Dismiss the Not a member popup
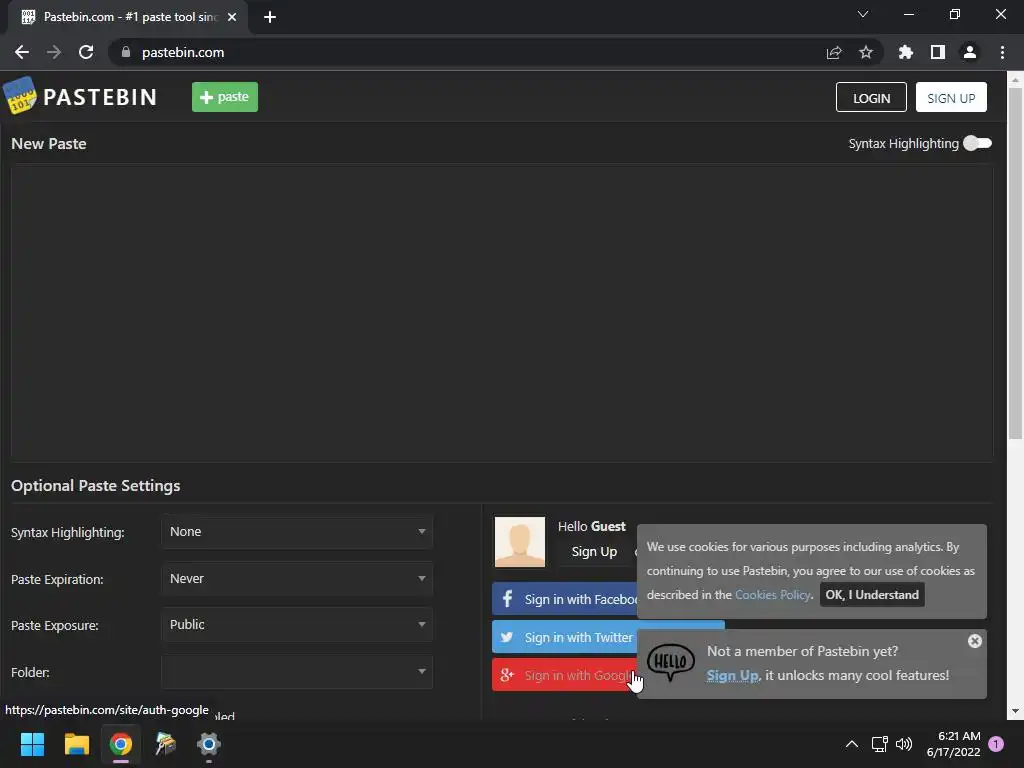The height and width of the screenshot is (768, 1024). coord(975,641)
